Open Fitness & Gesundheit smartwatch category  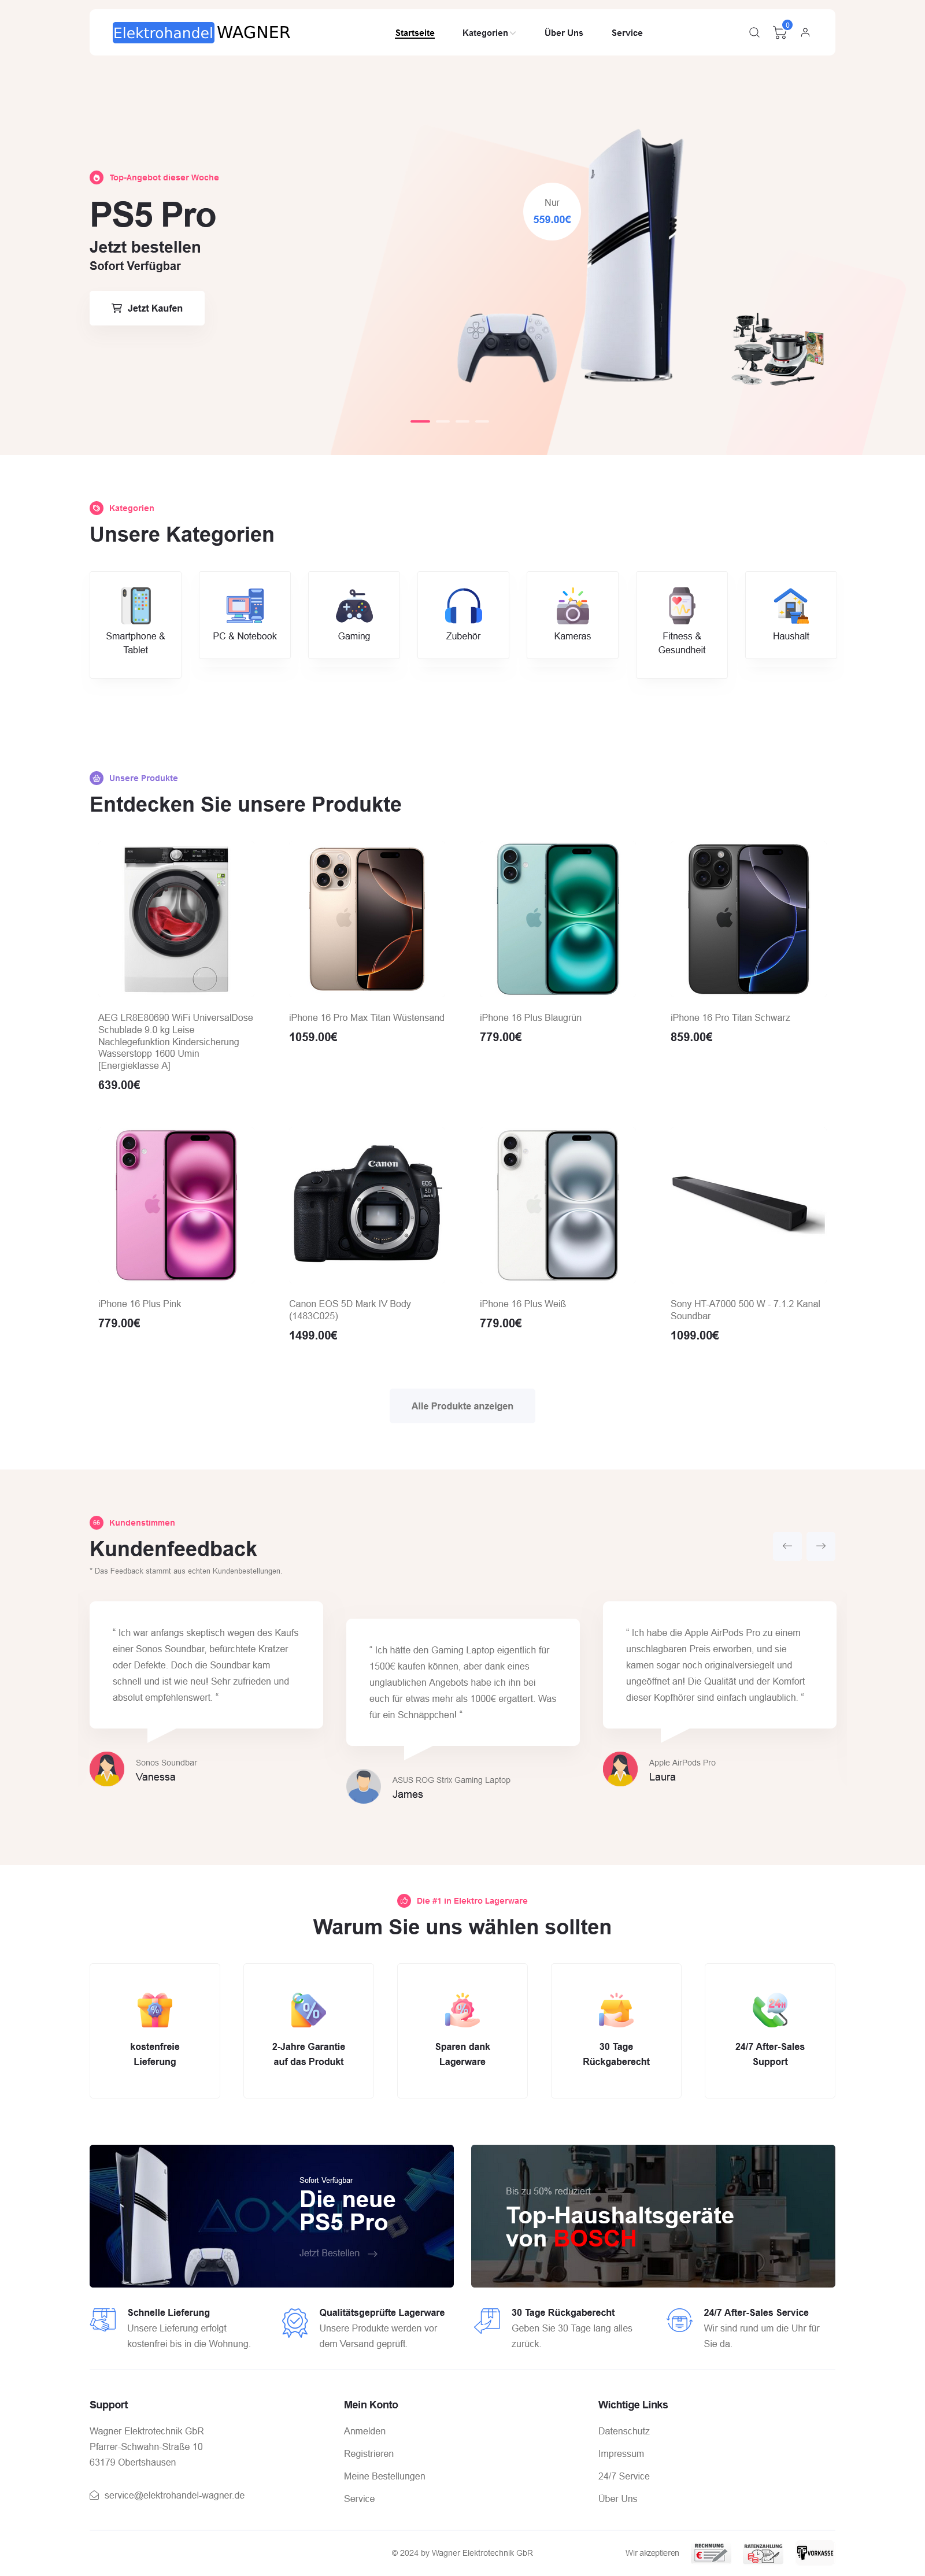[x=682, y=625]
